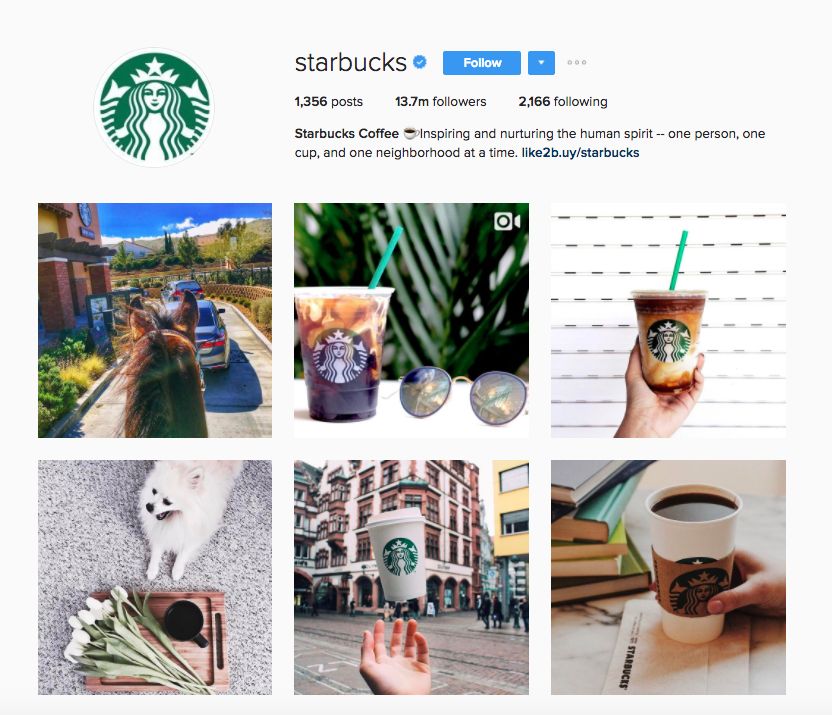Open the iced coffee with sunglasses video
This screenshot has height=715, width=832.
(x=411, y=320)
